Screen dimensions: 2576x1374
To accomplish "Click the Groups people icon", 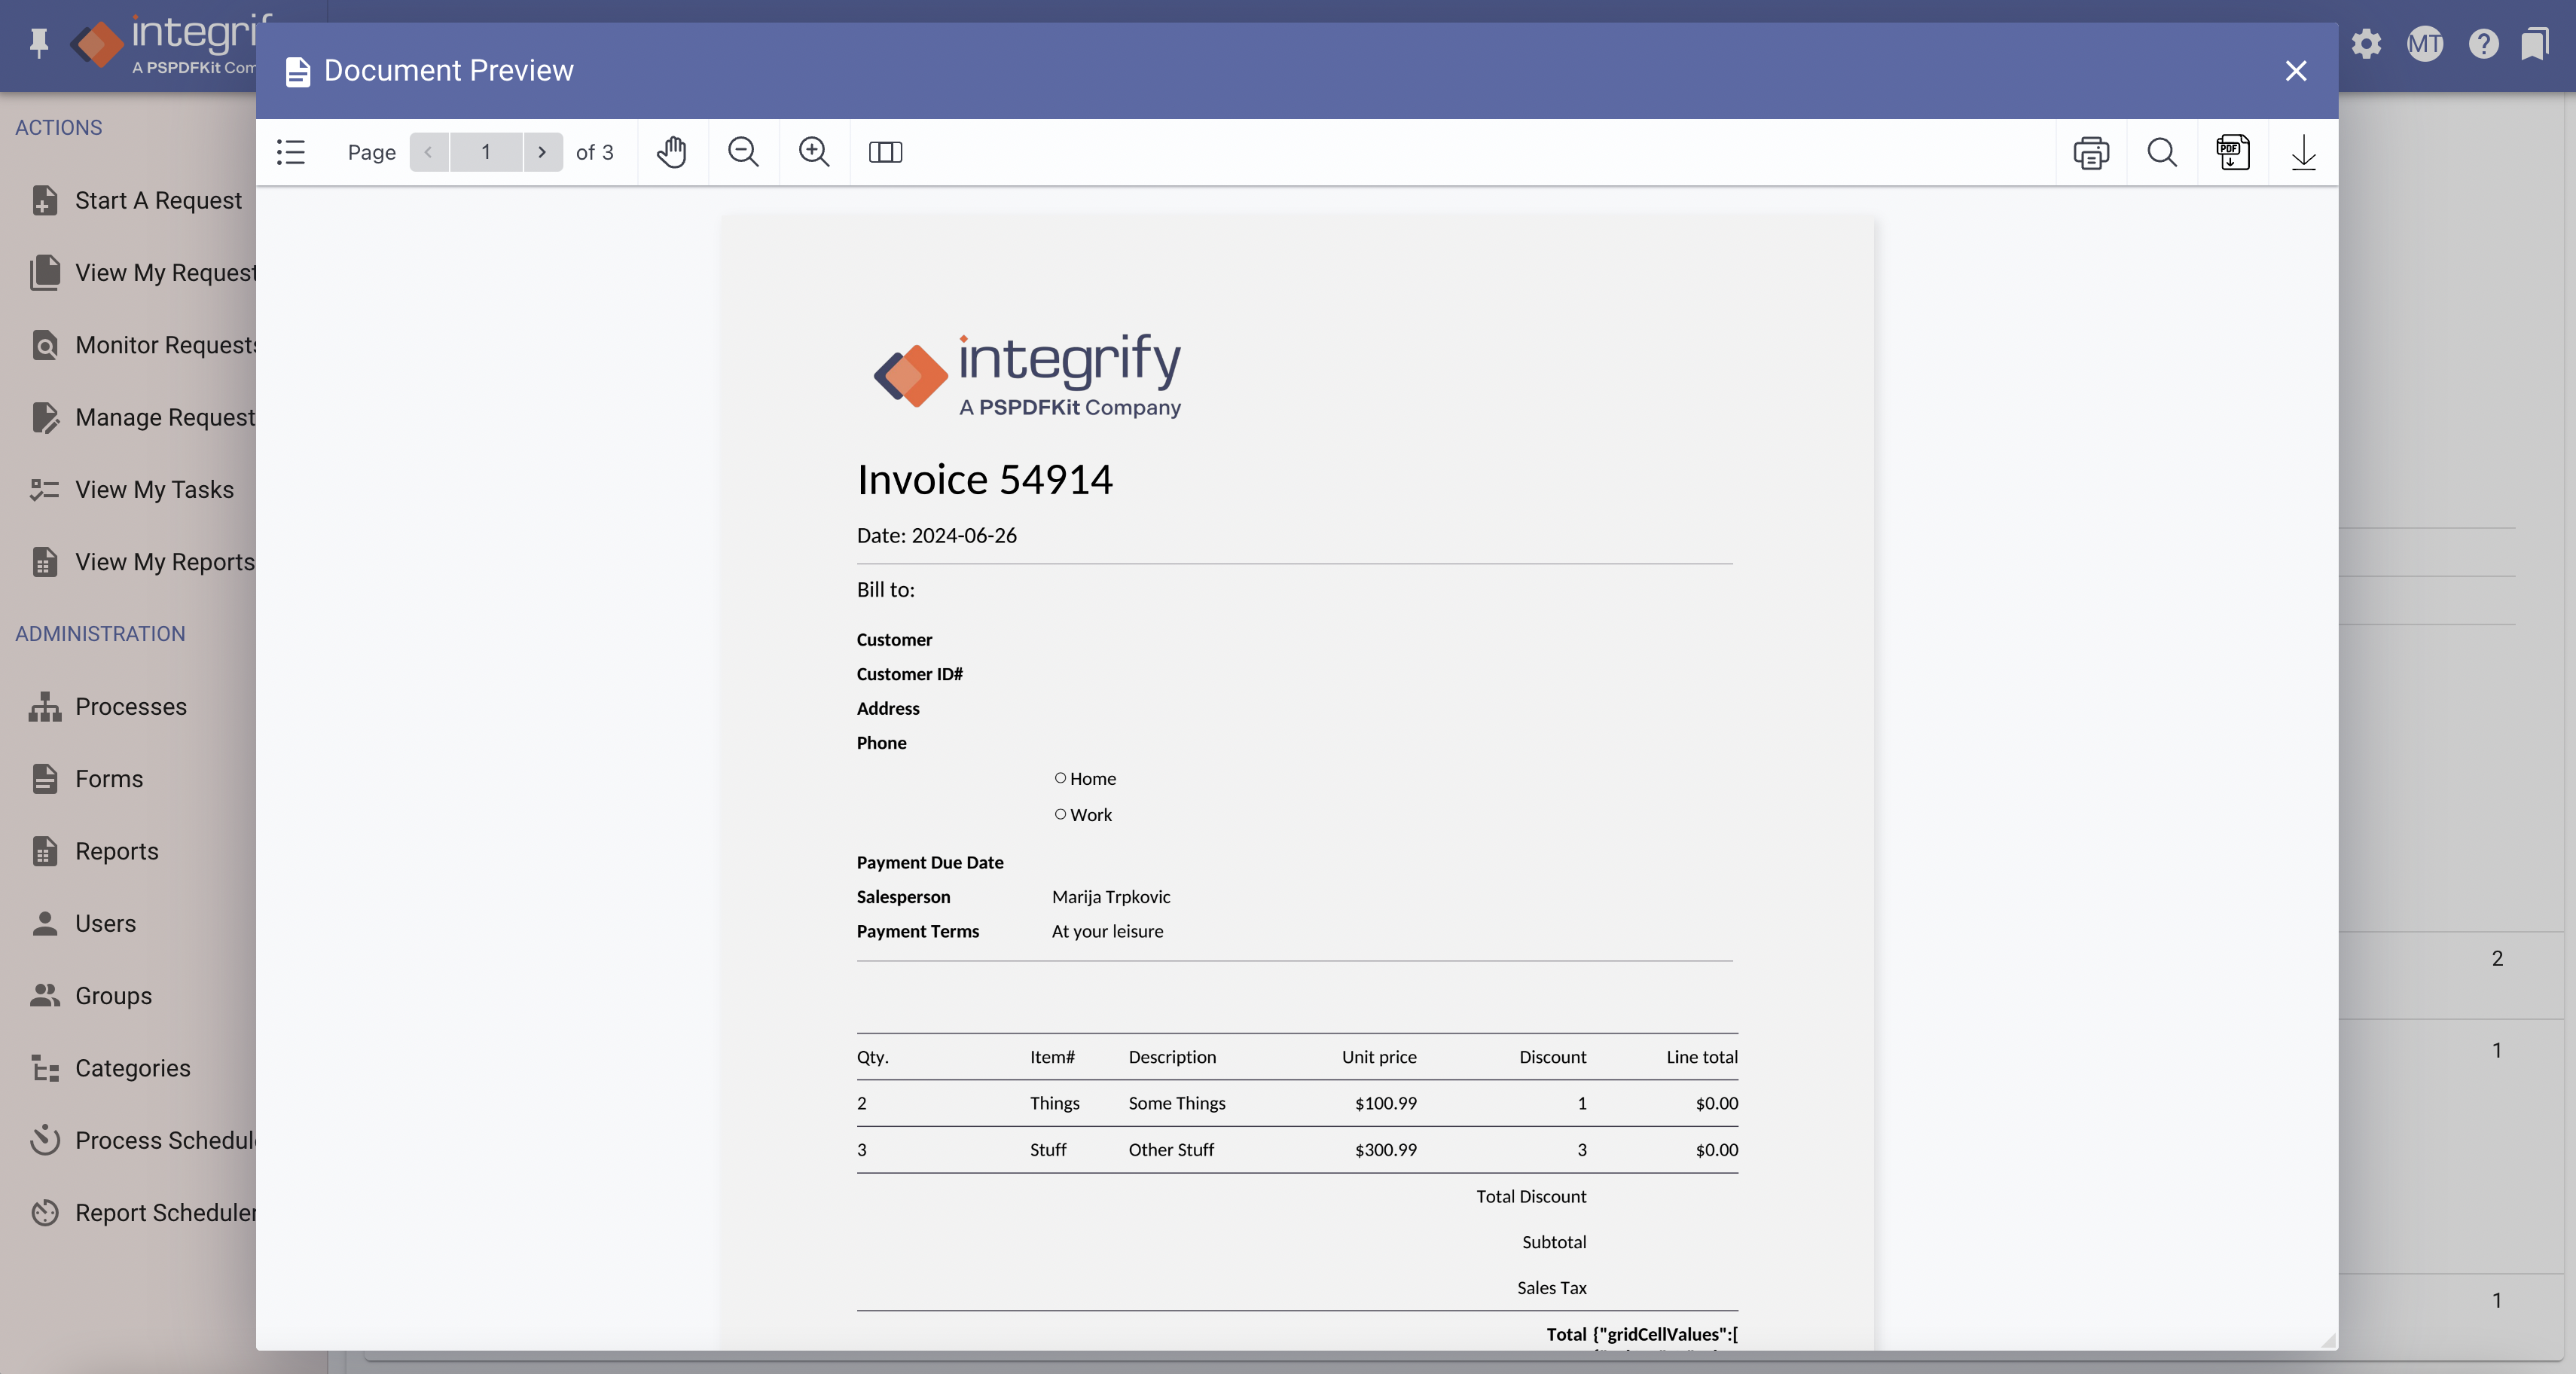I will pyautogui.click(x=44, y=995).
